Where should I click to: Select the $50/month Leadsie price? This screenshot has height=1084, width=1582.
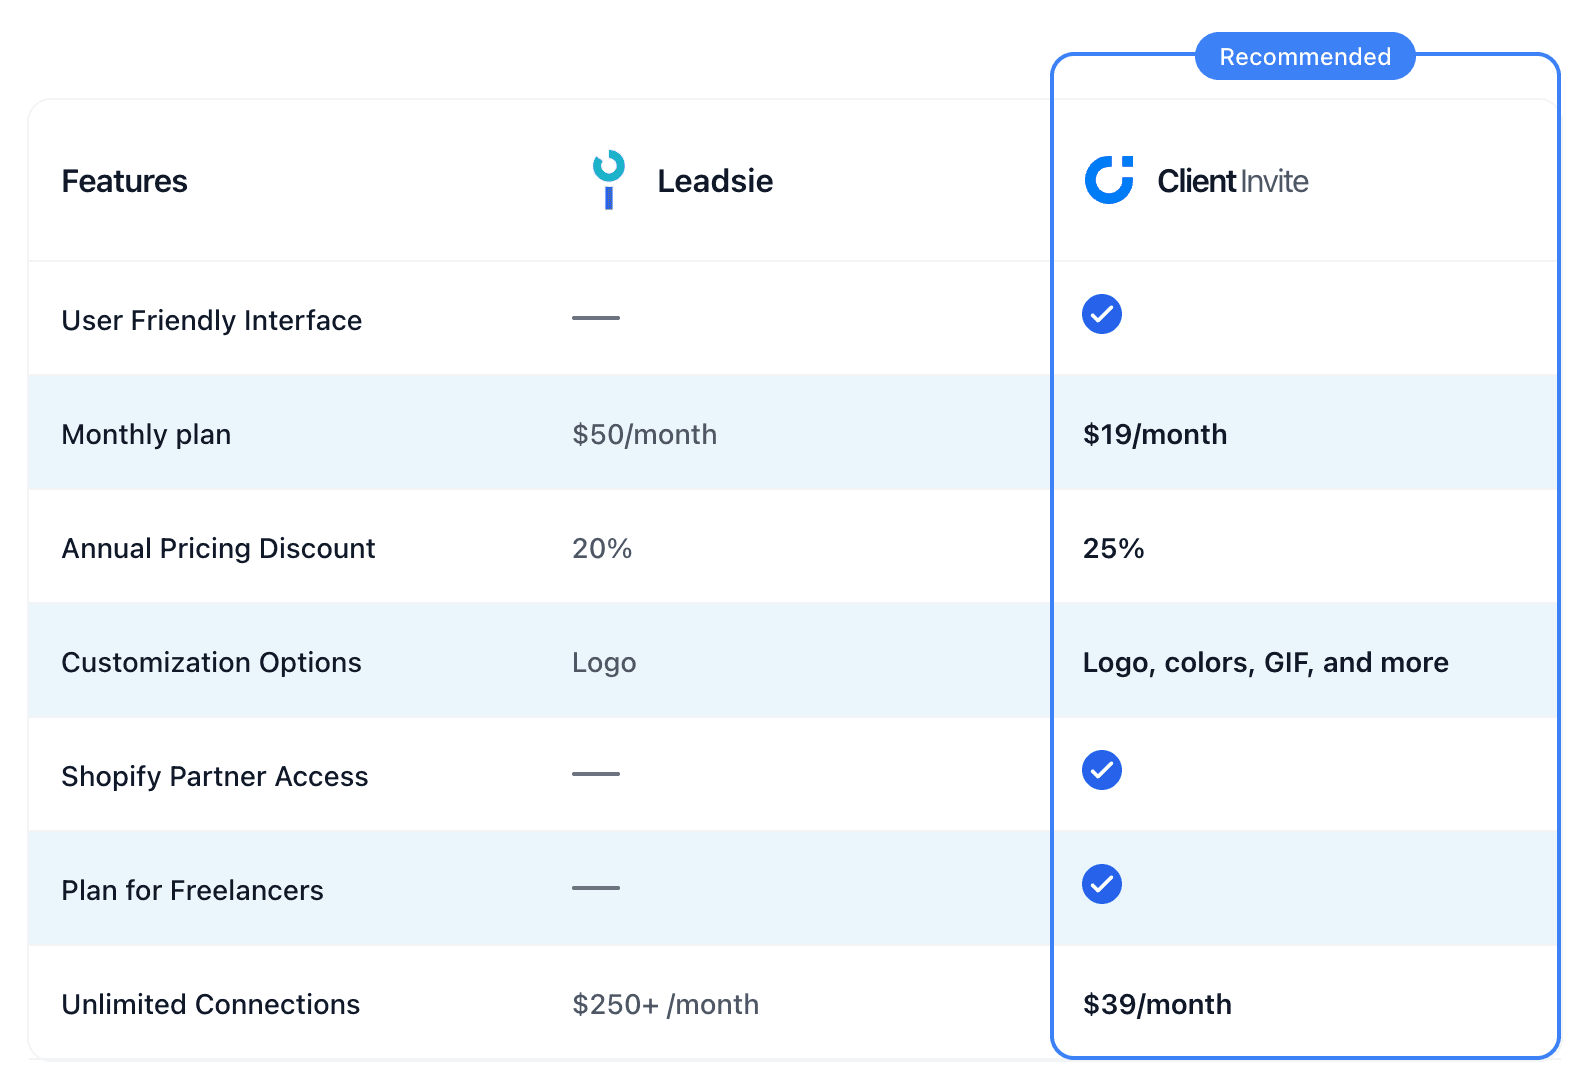pyautogui.click(x=644, y=434)
